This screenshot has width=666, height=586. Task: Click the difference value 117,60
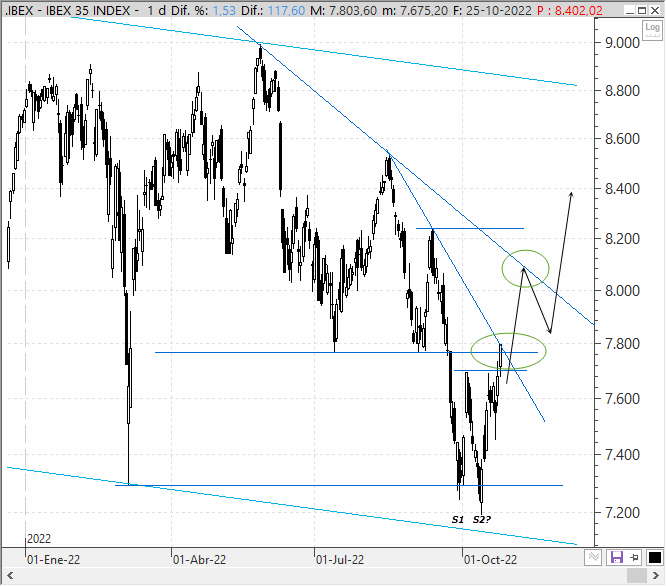(287, 11)
